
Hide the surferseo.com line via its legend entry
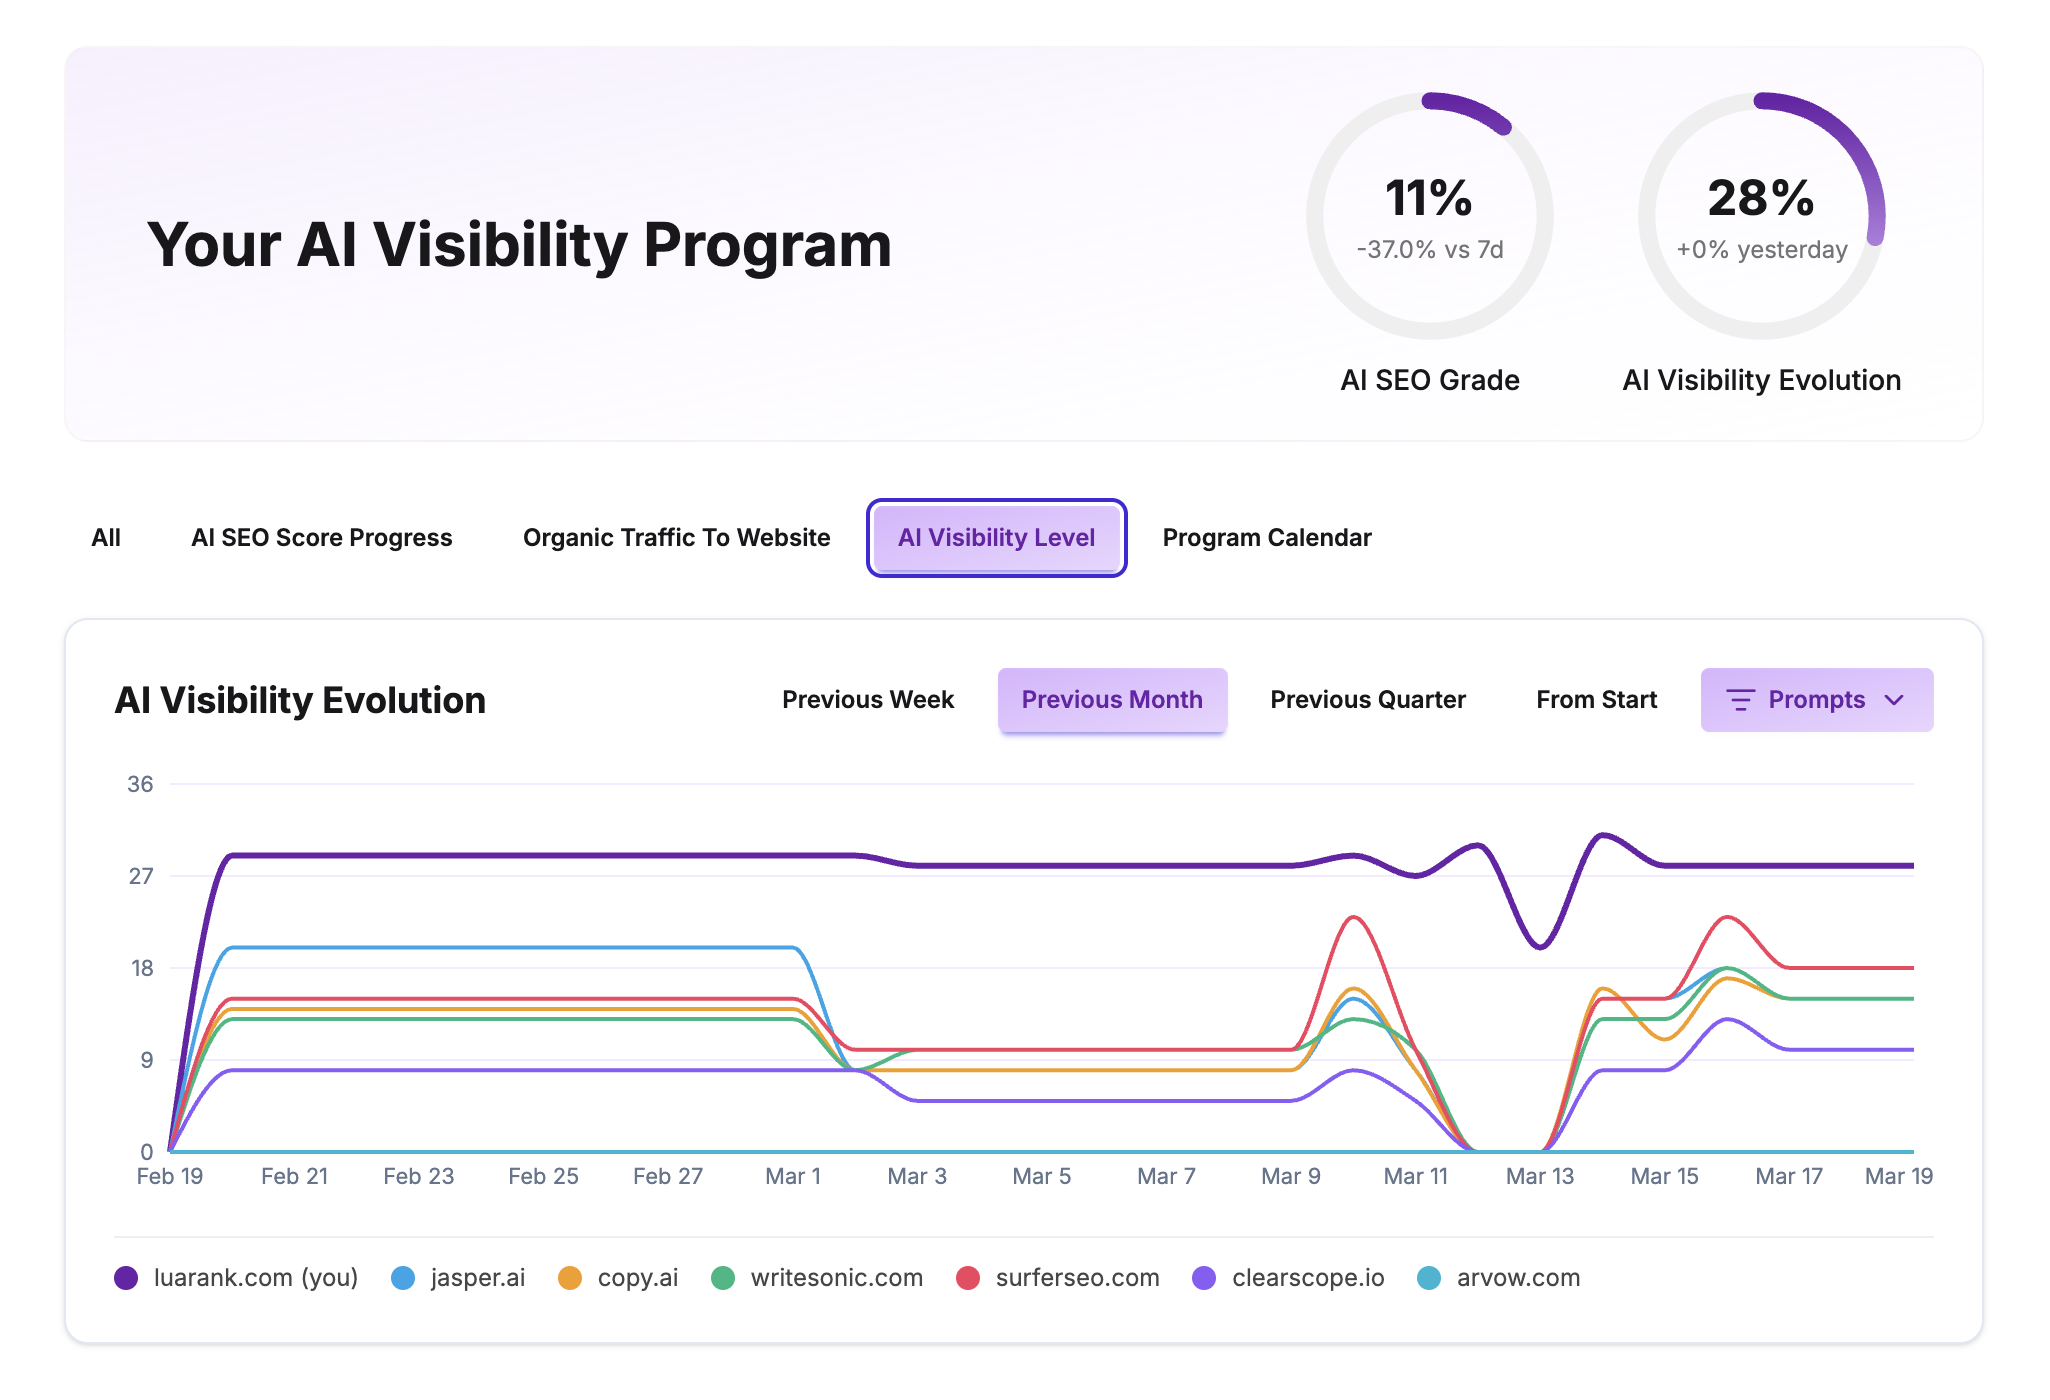click(1076, 1277)
